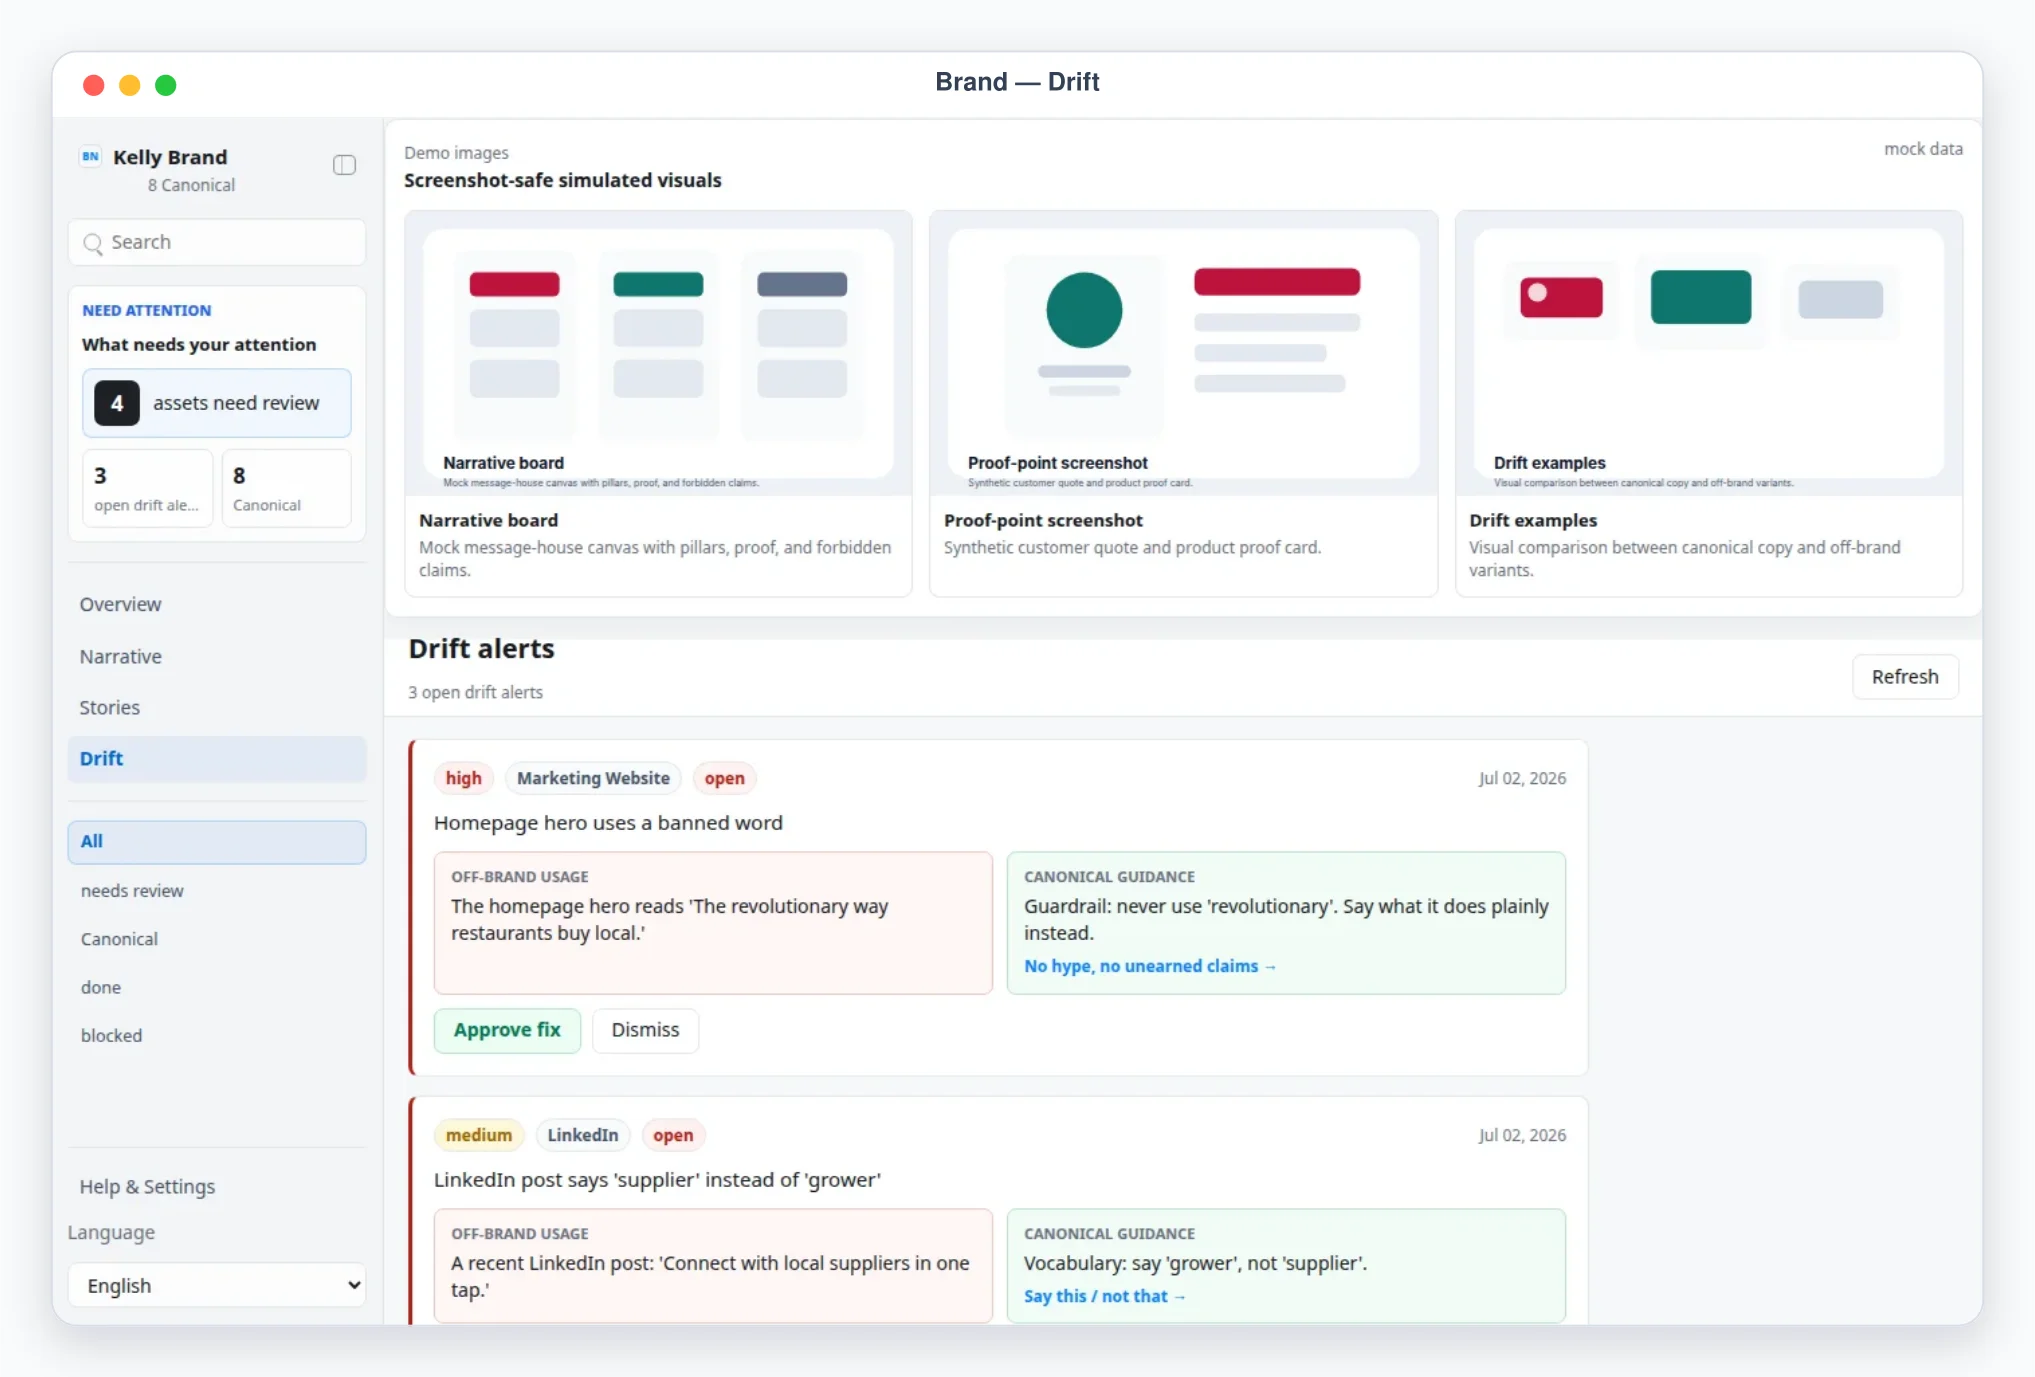This screenshot has width=2035, height=1377.
Task: Click the Kelly Brand logo badge
Action: click(x=91, y=156)
